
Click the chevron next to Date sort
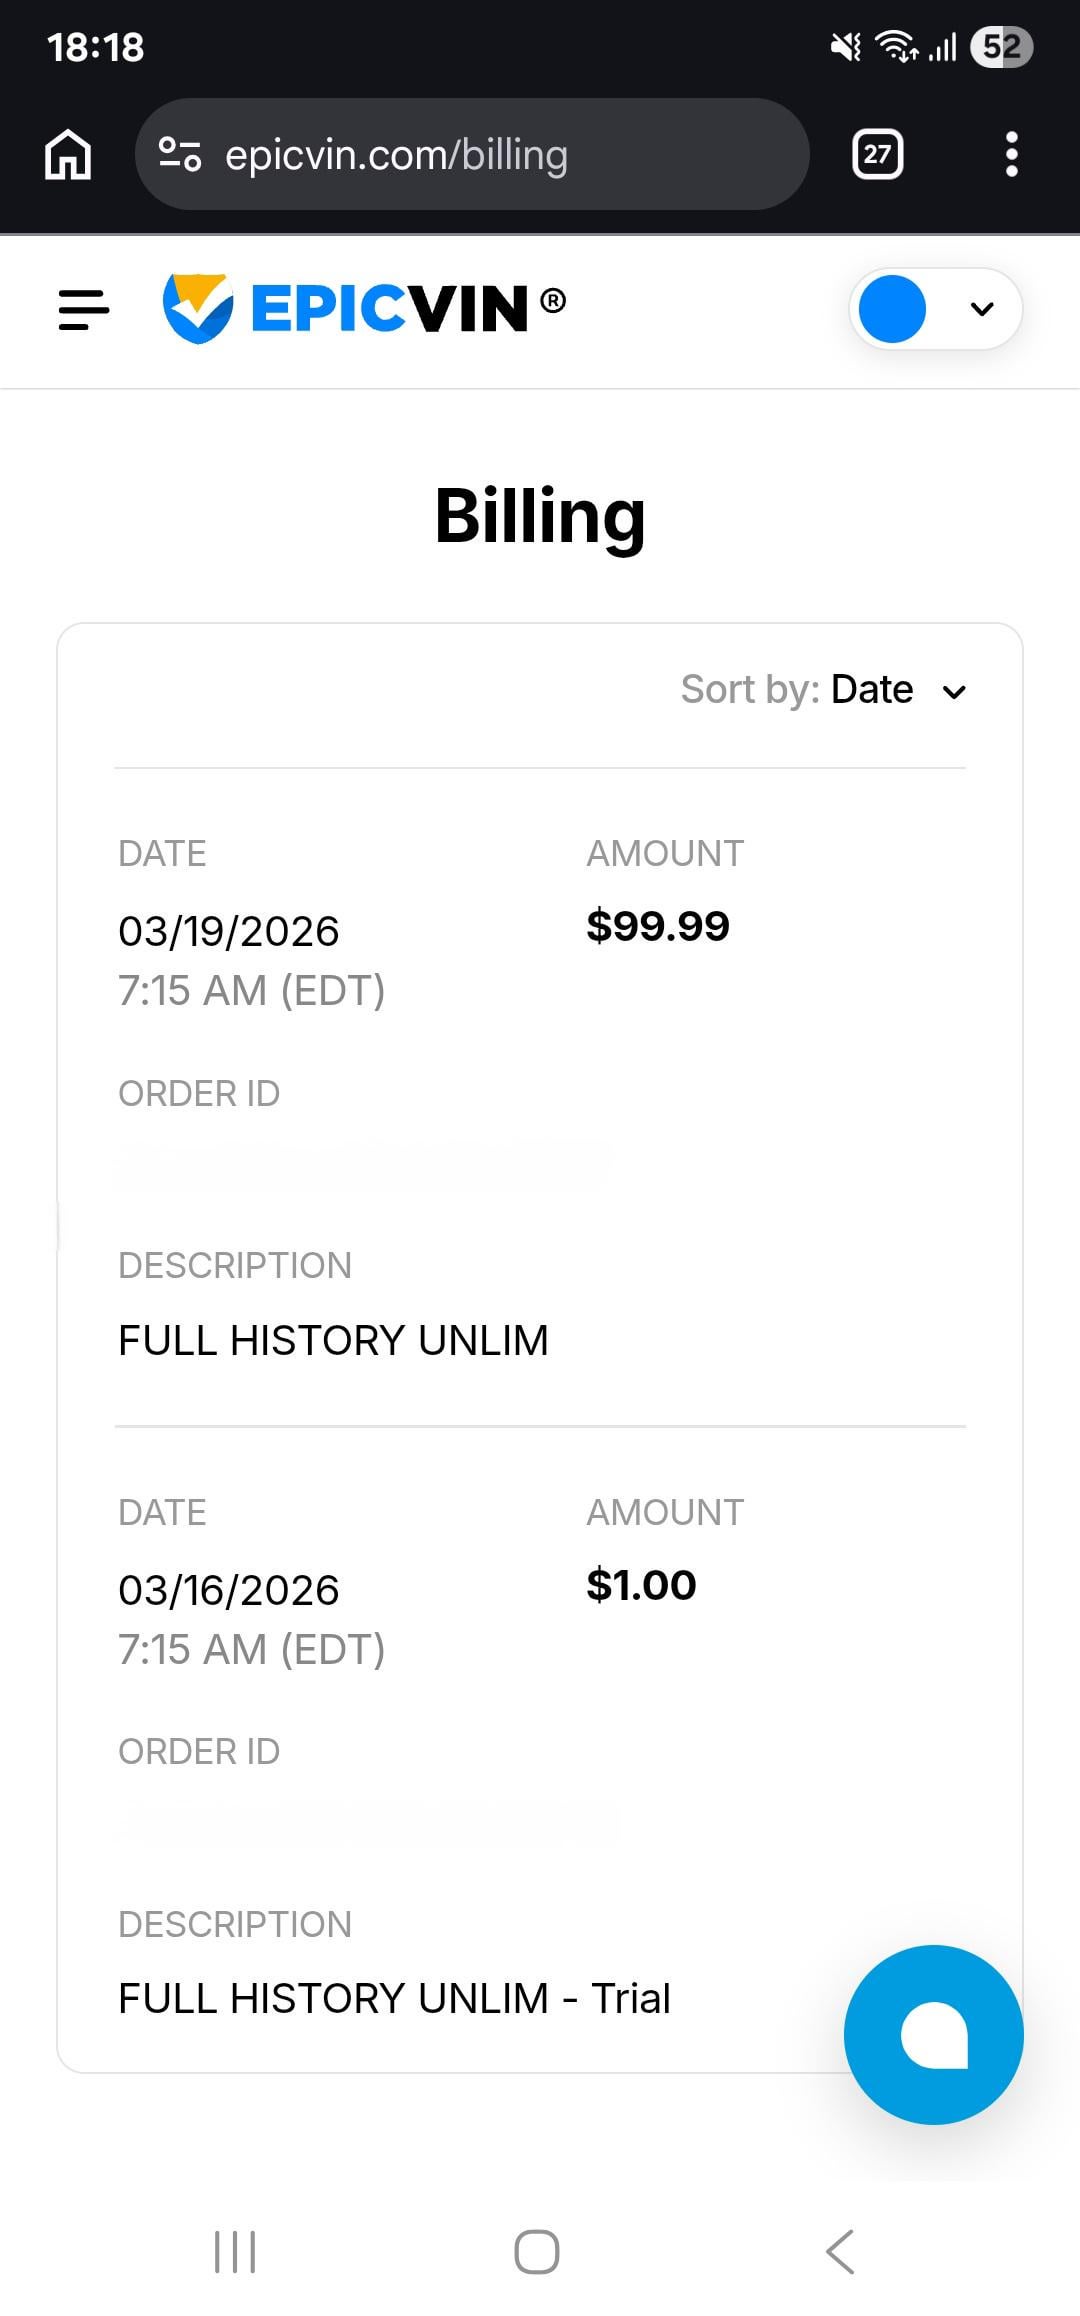[955, 692]
